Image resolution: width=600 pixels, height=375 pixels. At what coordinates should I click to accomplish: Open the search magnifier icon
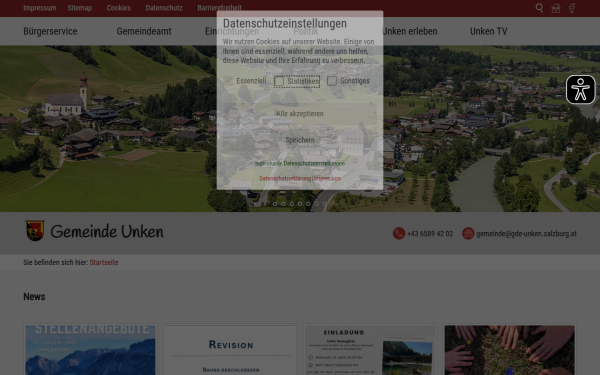click(539, 8)
